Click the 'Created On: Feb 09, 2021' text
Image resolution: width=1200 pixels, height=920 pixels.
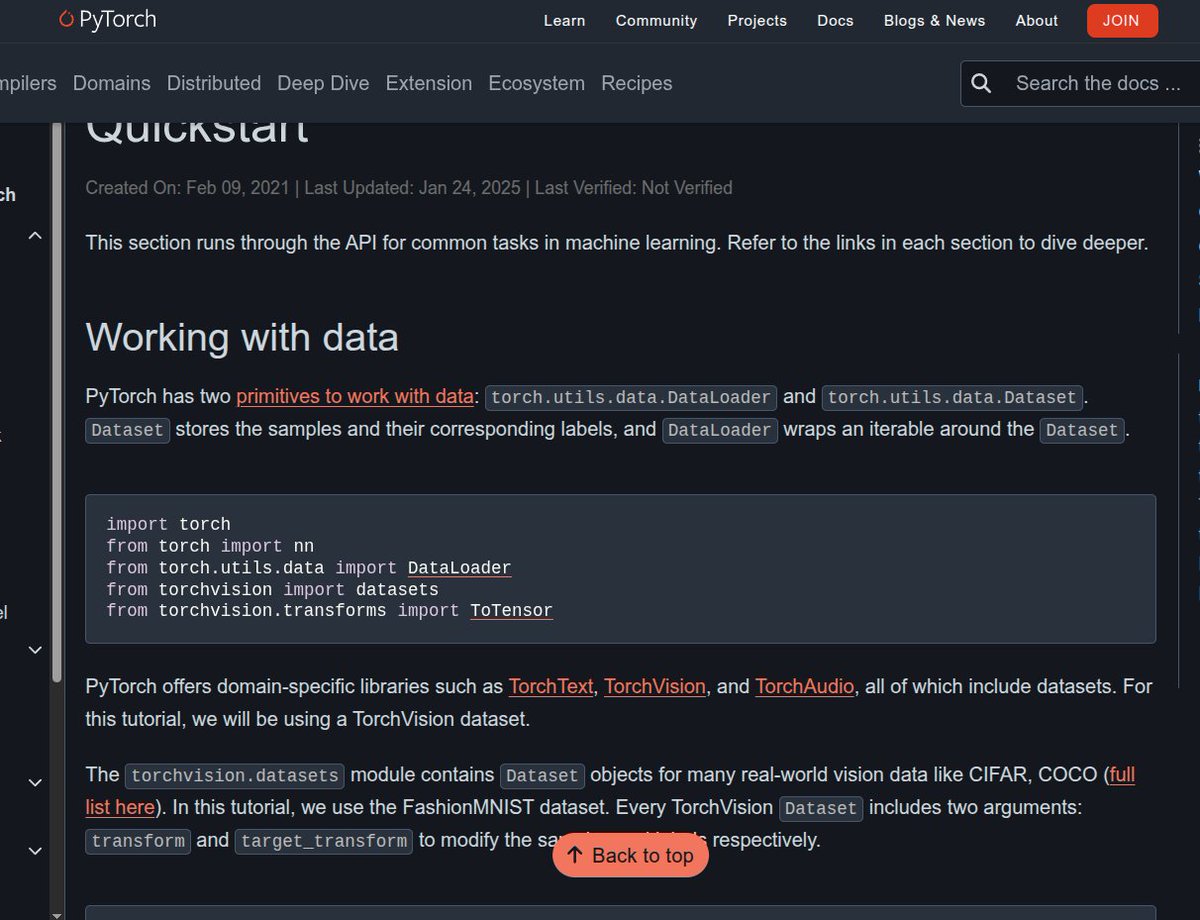click(187, 187)
